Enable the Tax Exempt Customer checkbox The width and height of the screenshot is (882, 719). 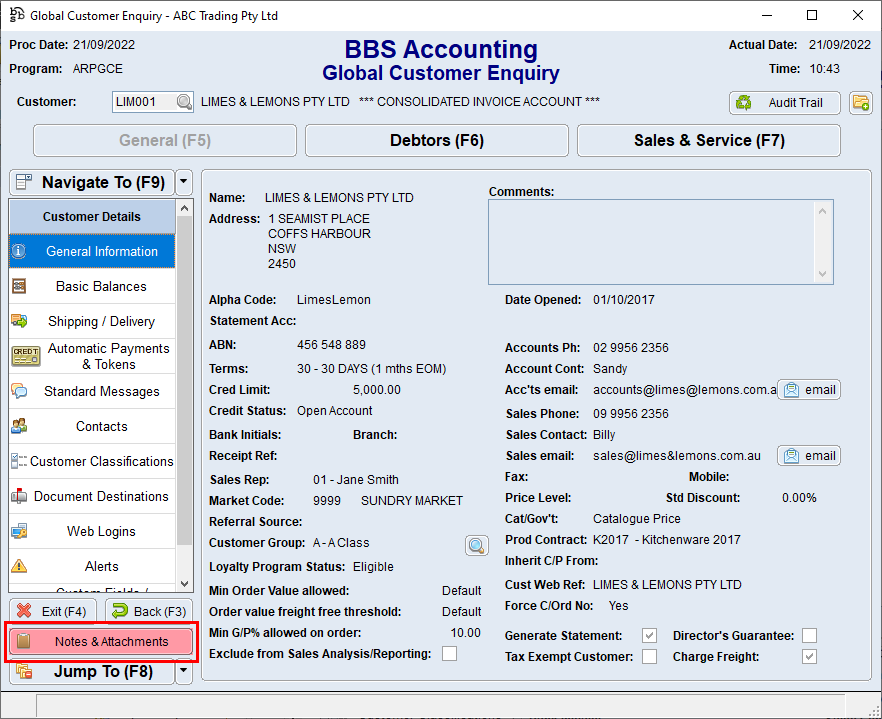click(649, 656)
